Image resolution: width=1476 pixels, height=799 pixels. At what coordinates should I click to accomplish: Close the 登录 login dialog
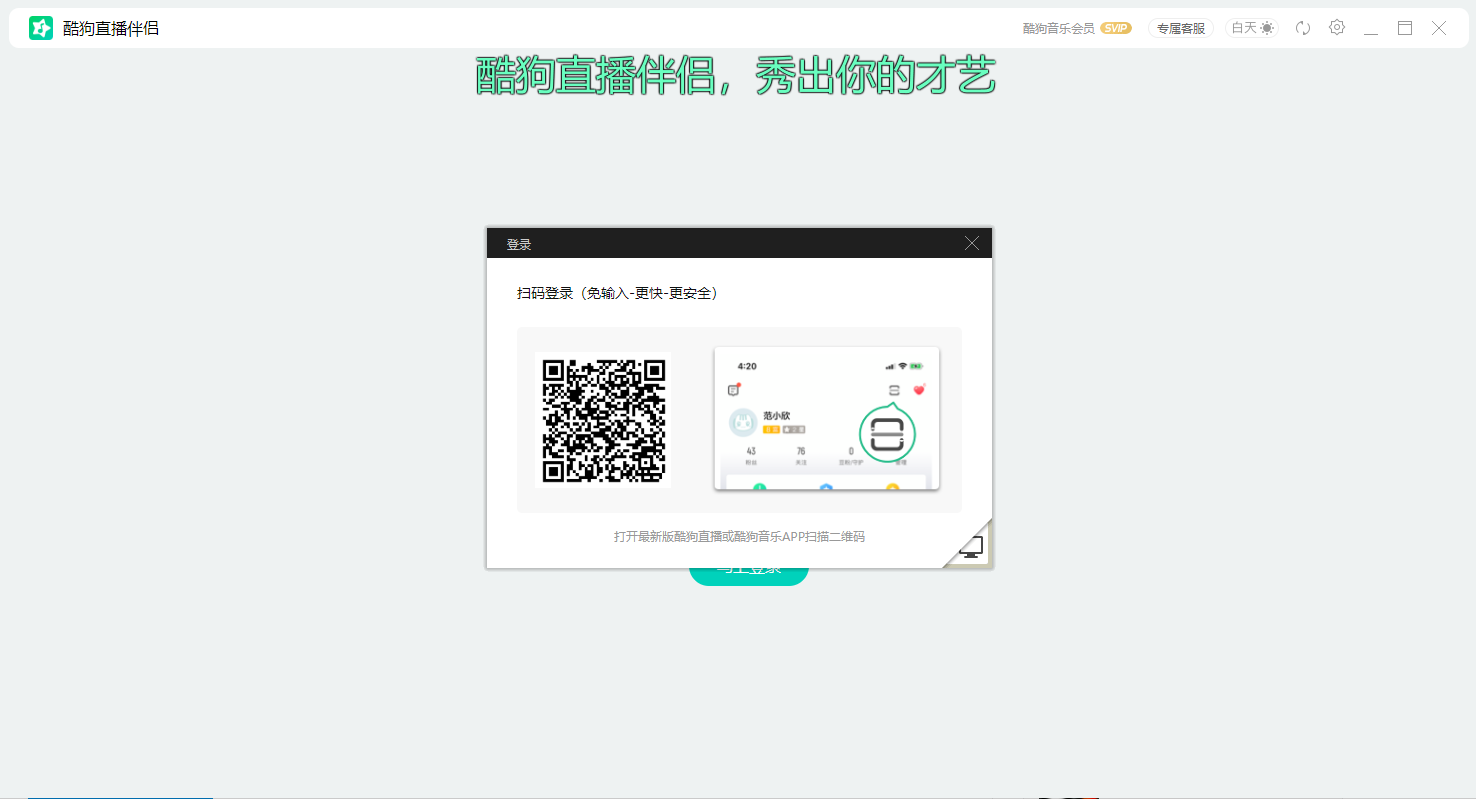click(x=971, y=242)
